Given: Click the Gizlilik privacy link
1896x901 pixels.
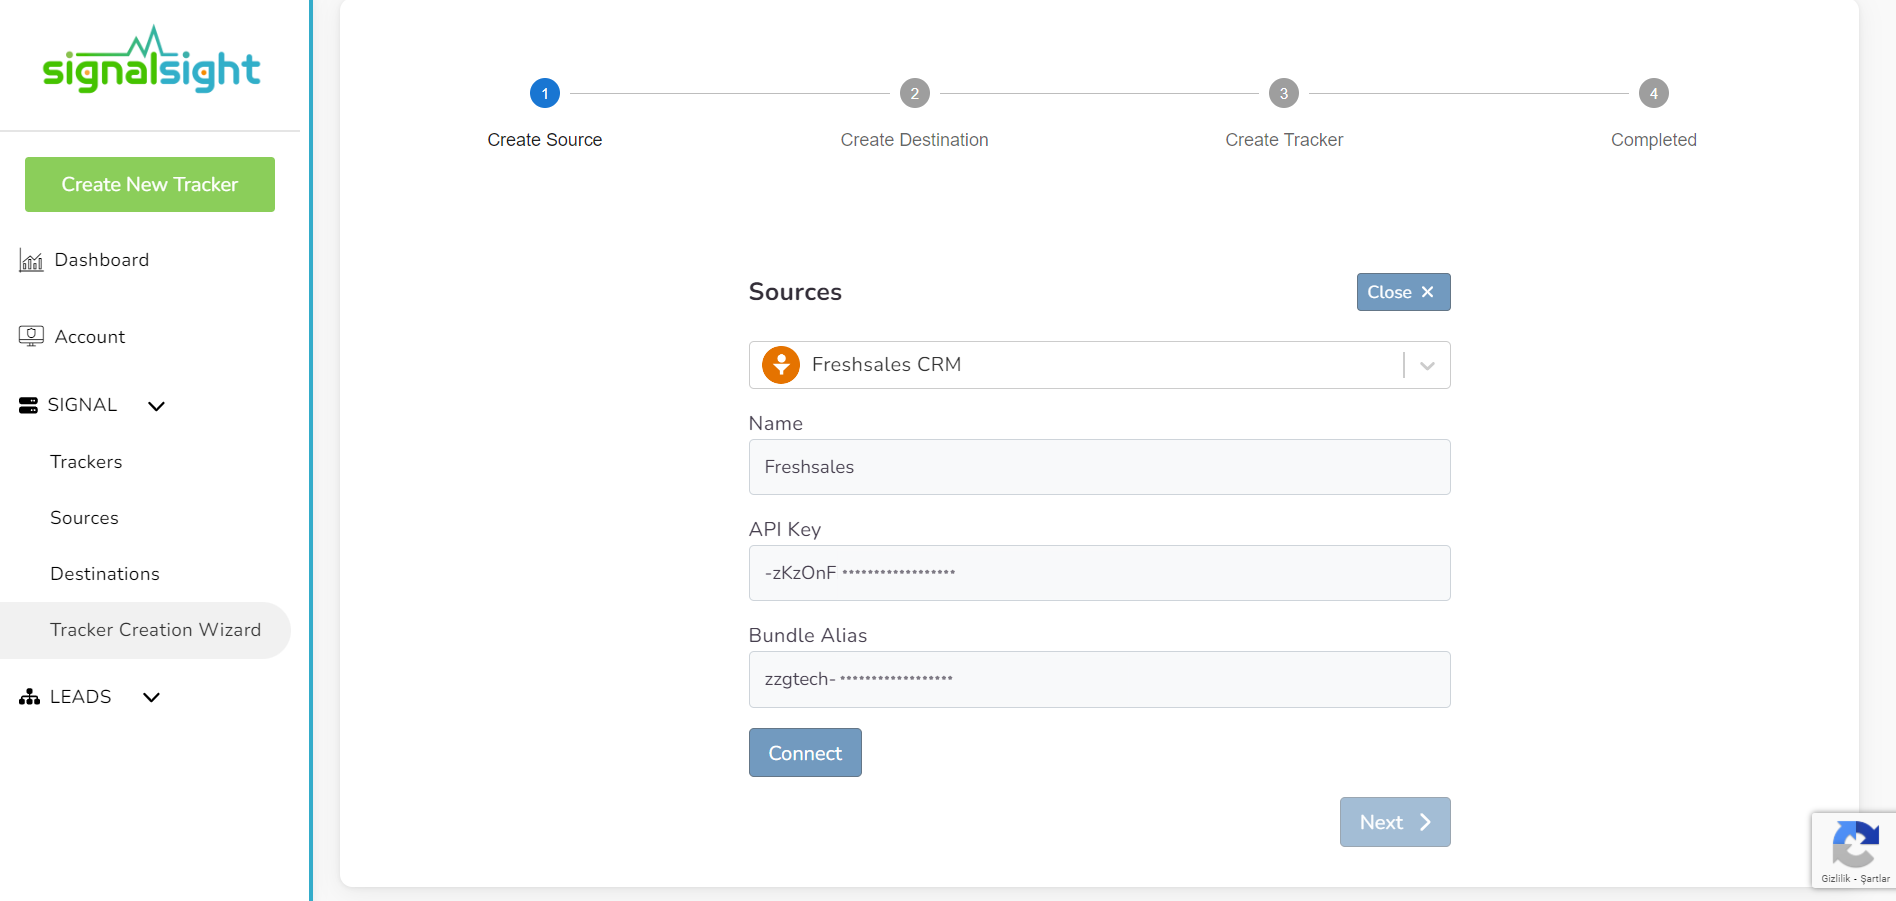Looking at the screenshot, I should pyautogui.click(x=1835, y=879).
